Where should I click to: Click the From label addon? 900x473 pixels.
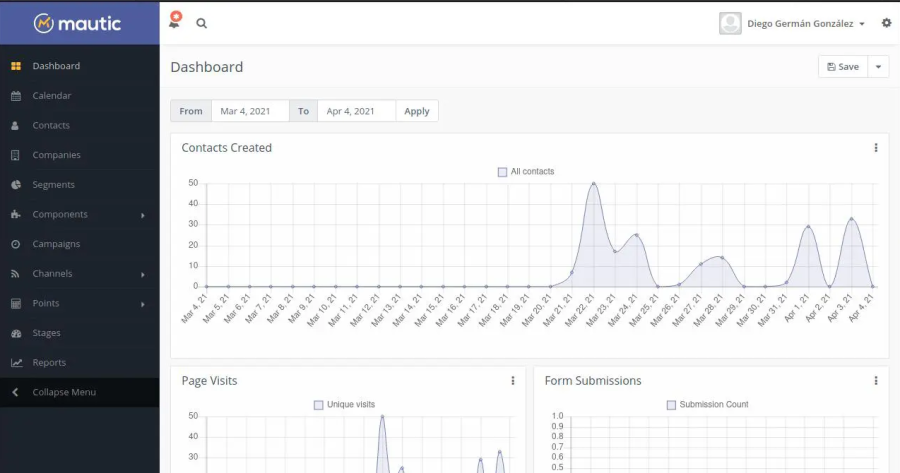(191, 111)
